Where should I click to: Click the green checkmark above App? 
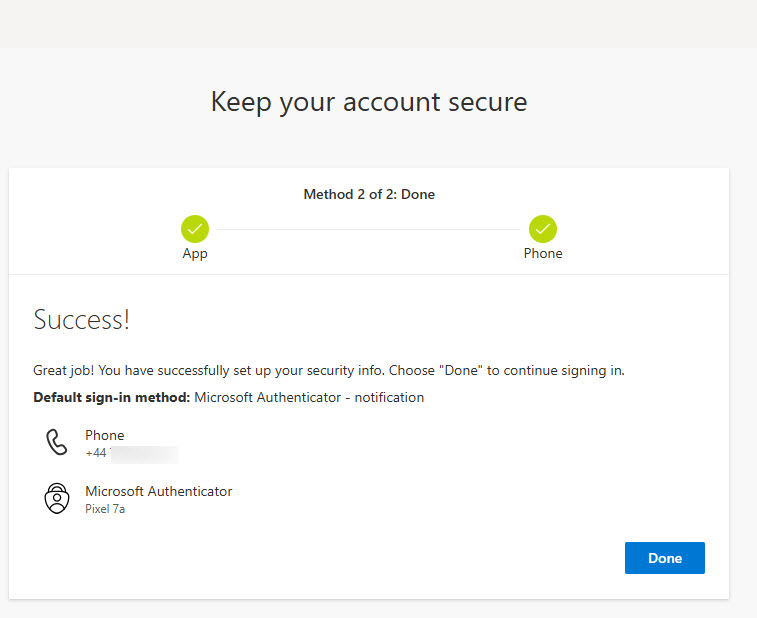195,229
